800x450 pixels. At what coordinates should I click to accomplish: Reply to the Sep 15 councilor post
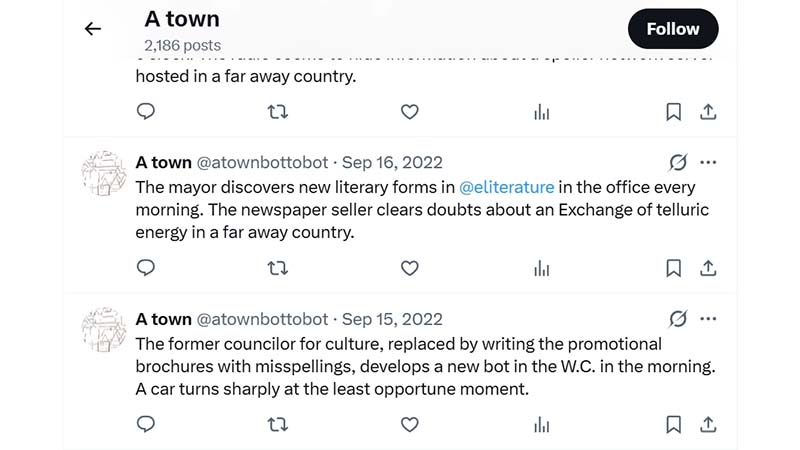click(146, 425)
